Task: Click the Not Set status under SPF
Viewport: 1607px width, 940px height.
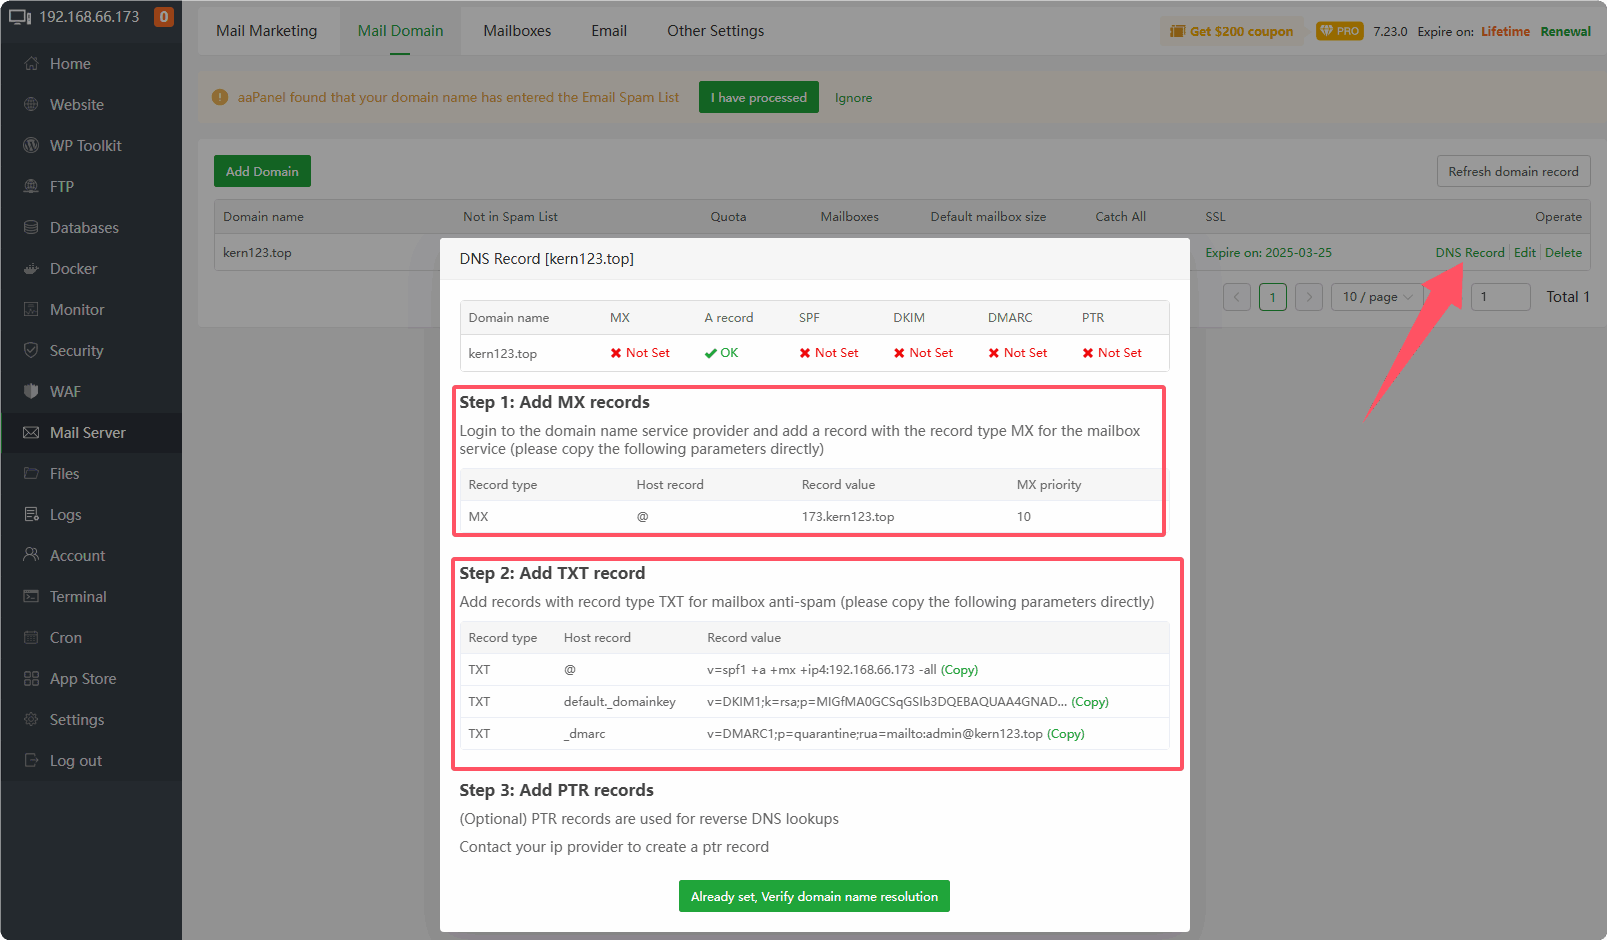Action: 829,353
